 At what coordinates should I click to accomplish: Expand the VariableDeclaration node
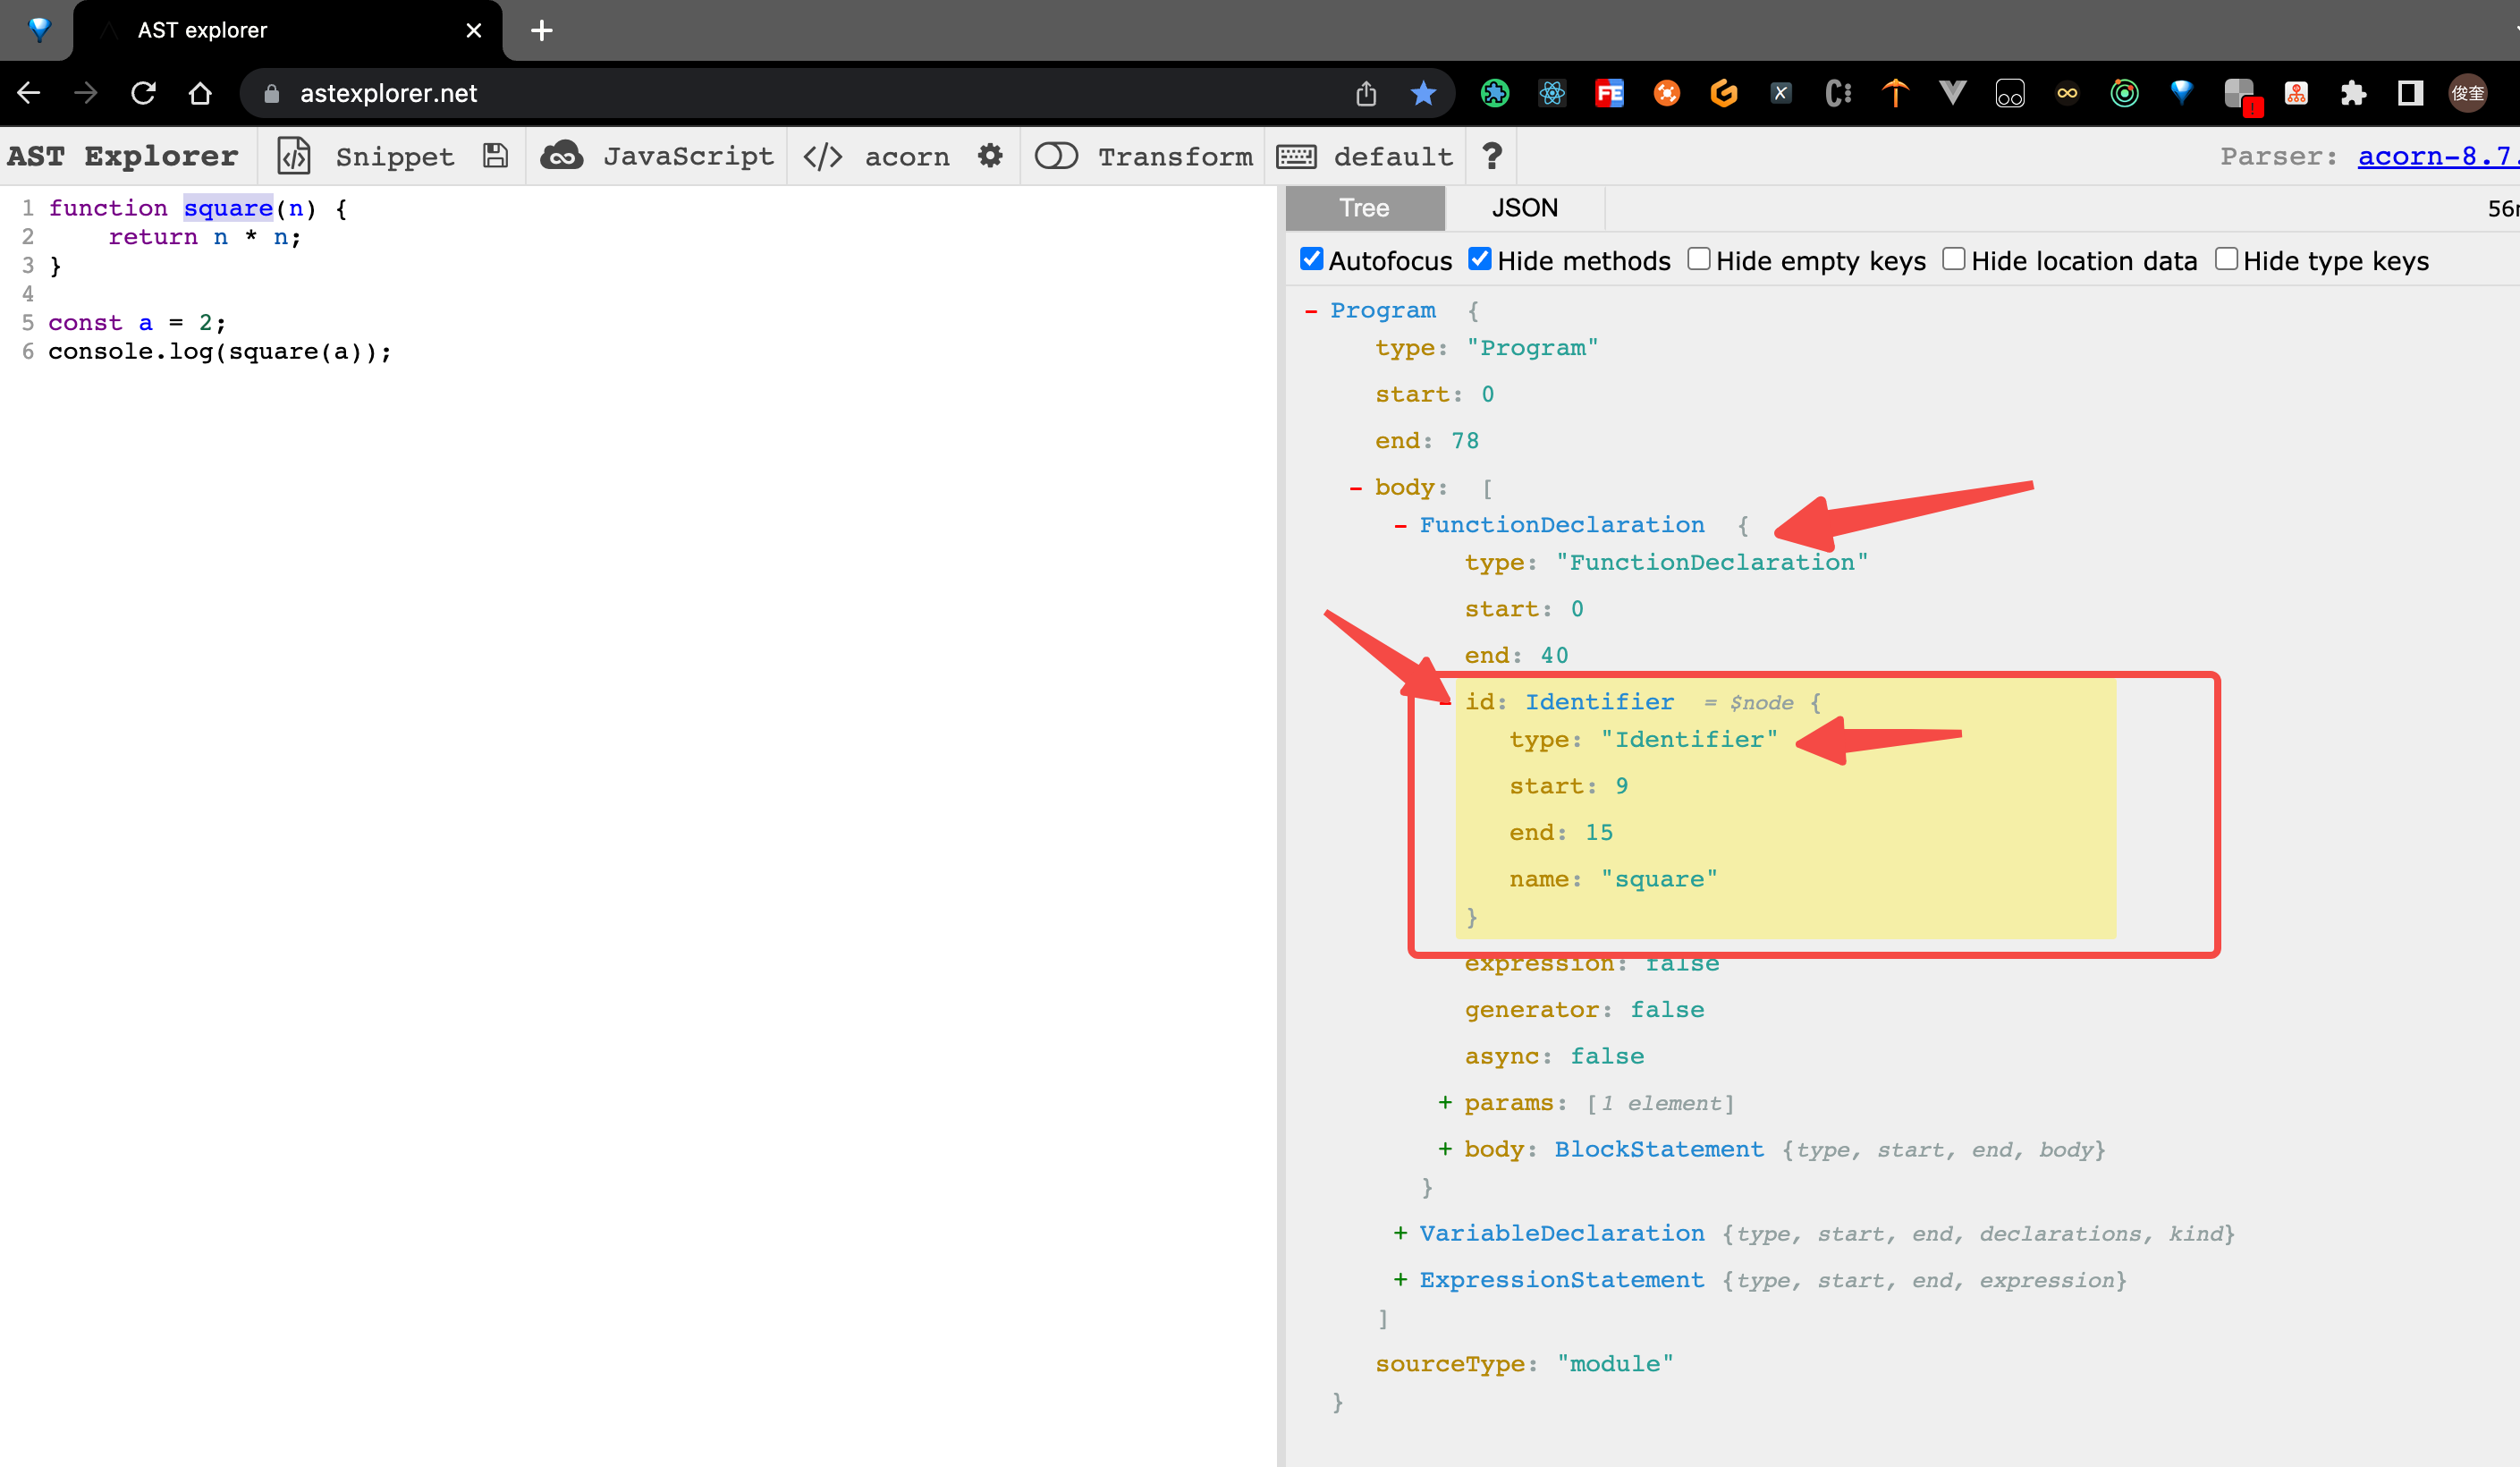[1400, 1233]
